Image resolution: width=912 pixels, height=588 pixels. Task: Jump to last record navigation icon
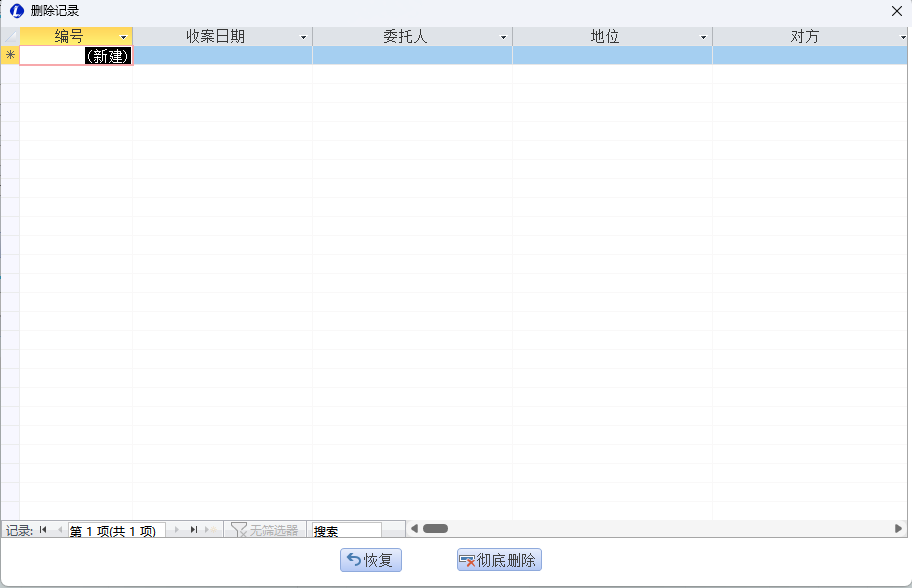coord(194,530)
